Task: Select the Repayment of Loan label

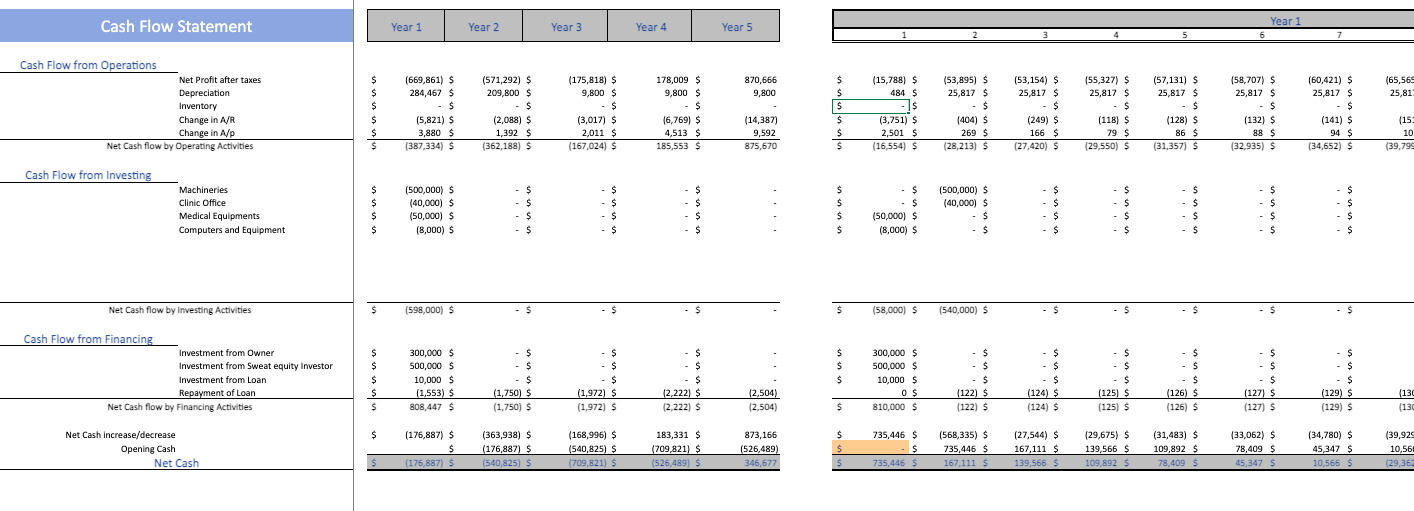Action: (x=218, y=393)
